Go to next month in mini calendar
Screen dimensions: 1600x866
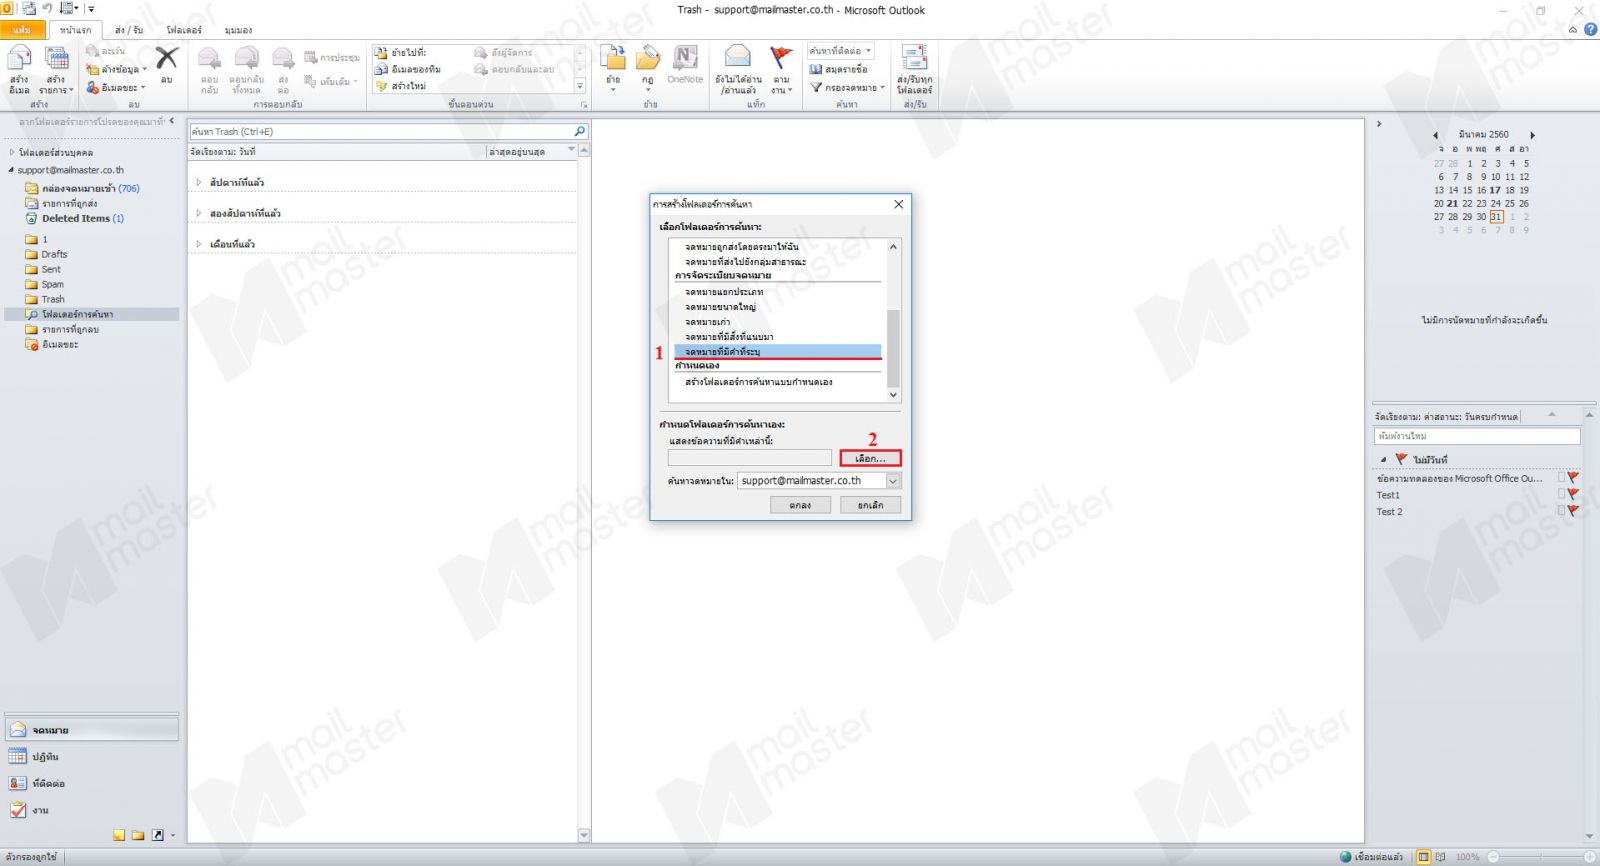click(x=1532, y=135)
